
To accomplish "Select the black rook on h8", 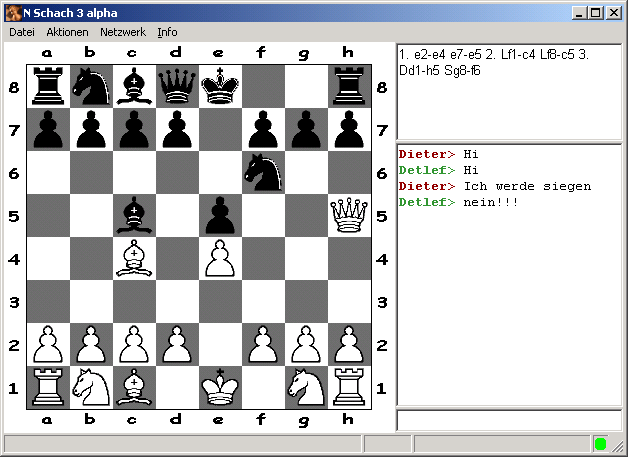I will click(x=349, y=87).
